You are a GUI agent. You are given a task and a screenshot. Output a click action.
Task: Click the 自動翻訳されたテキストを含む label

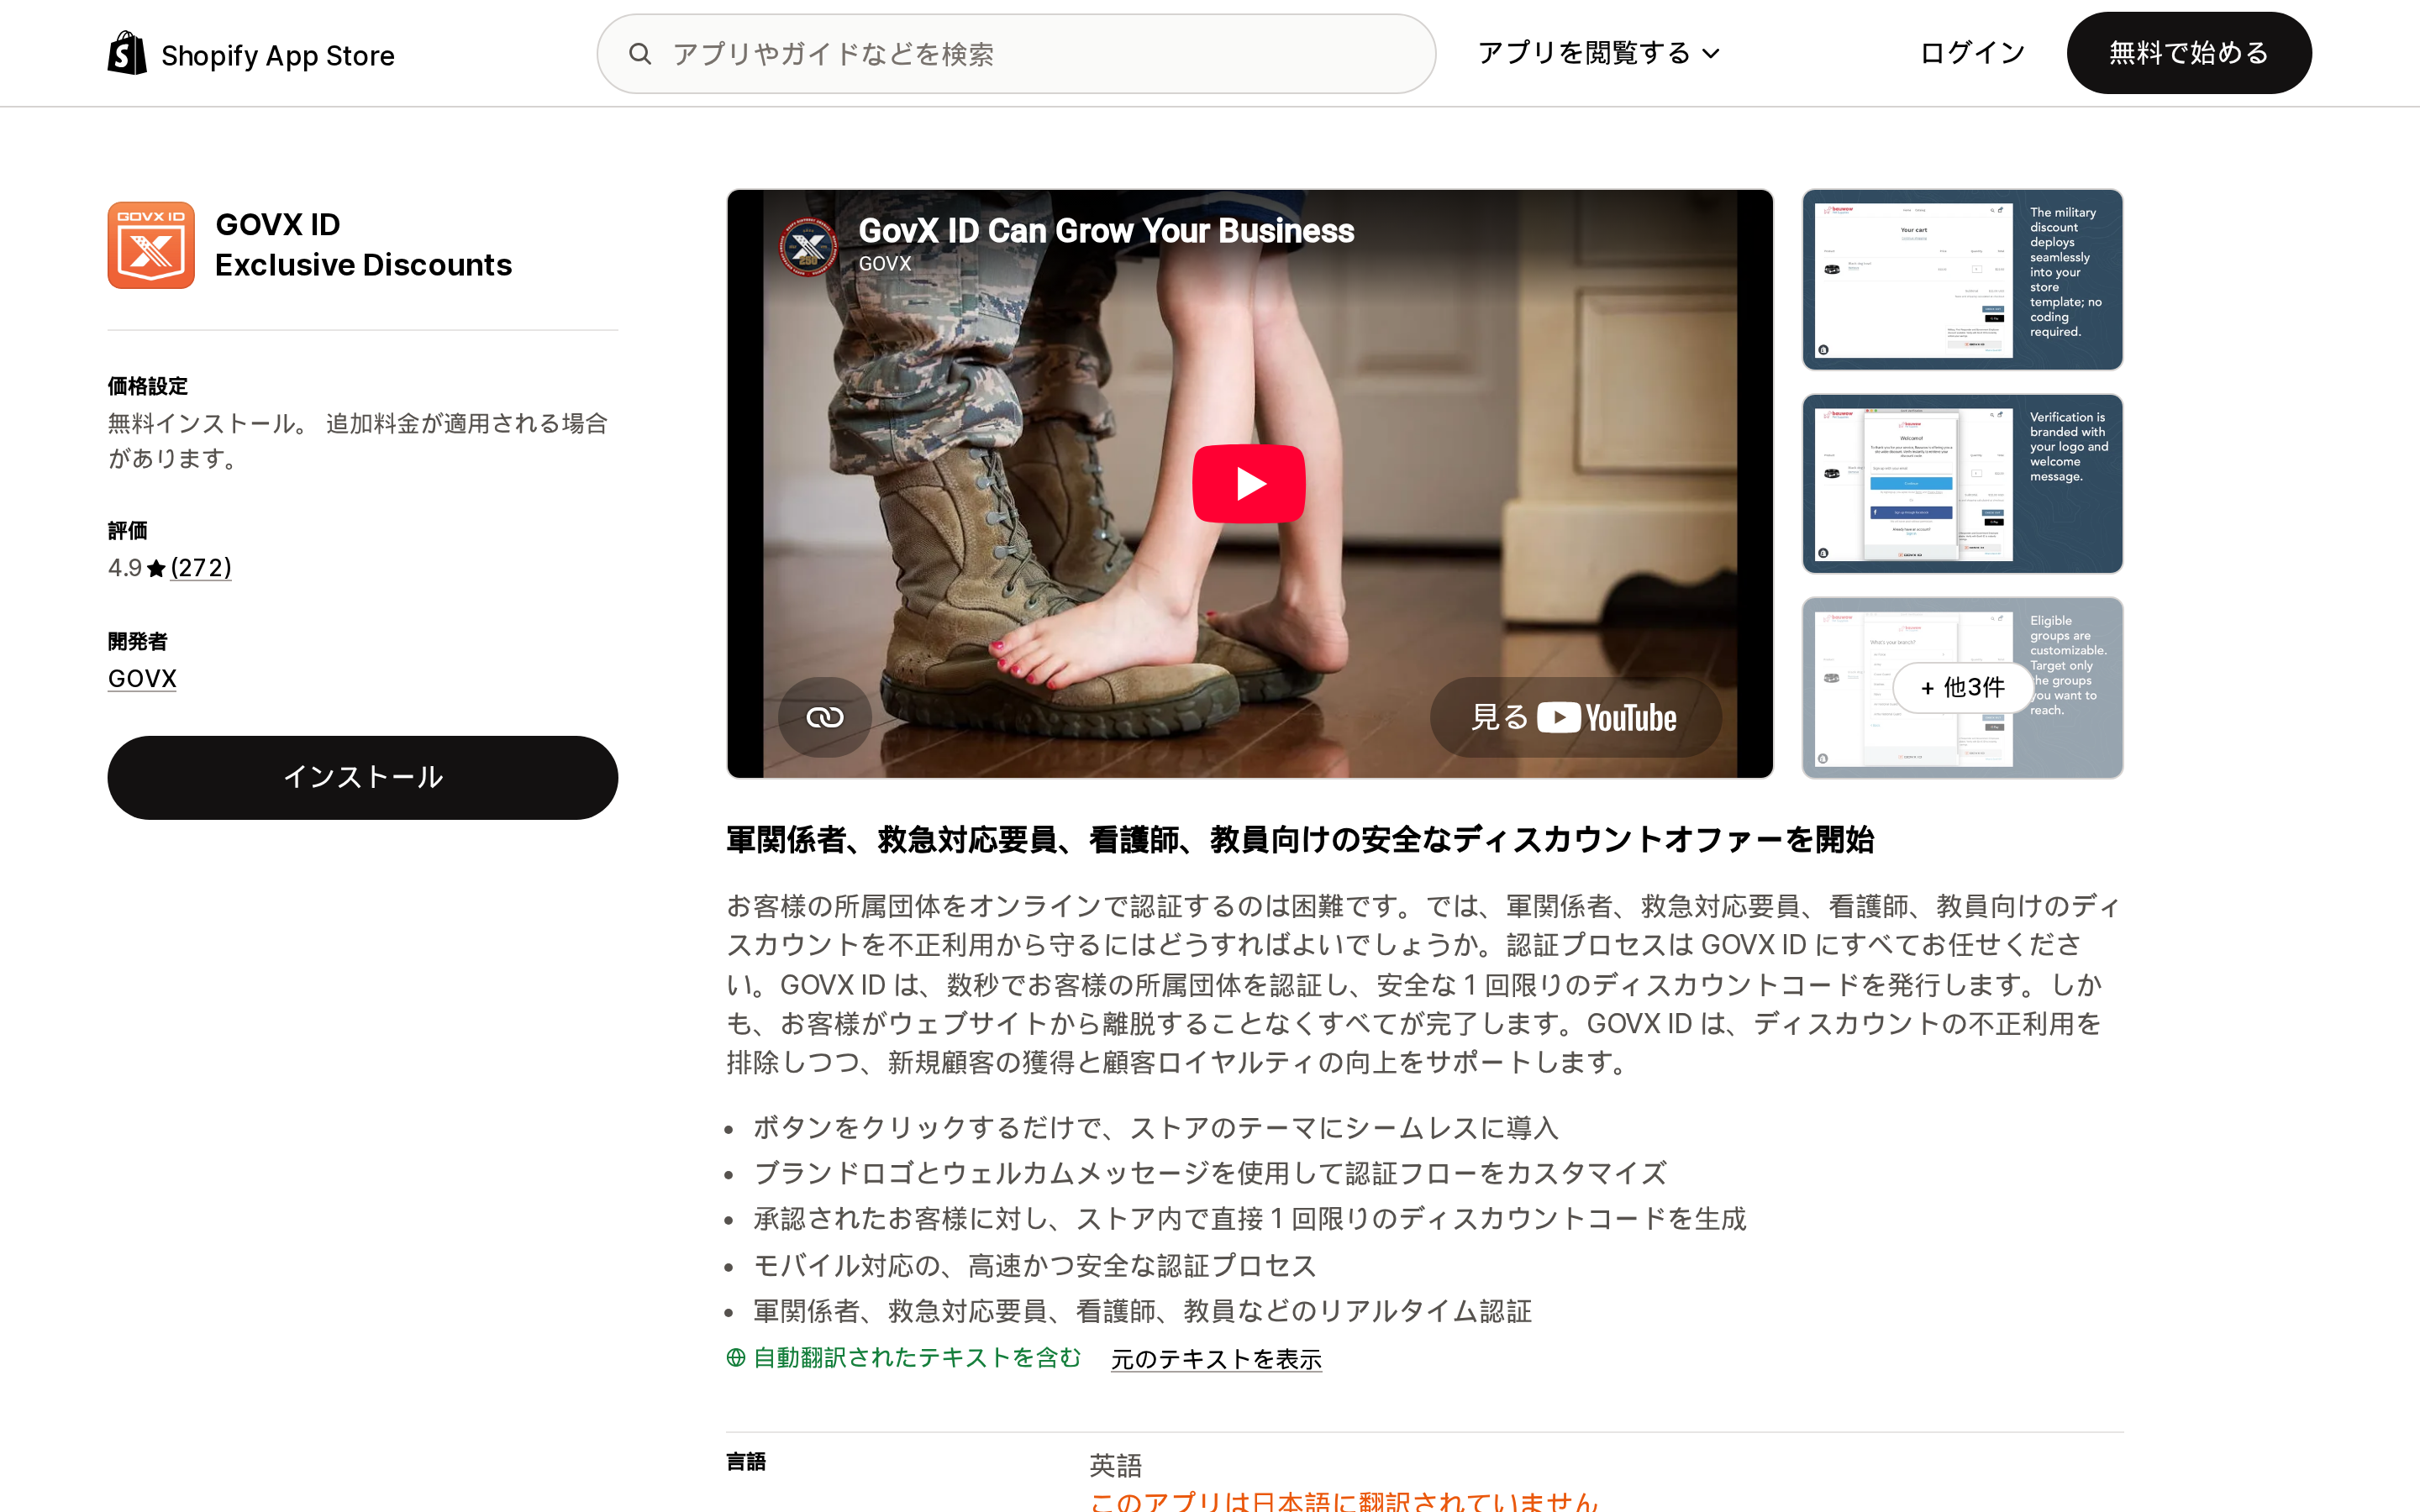click(917, 1358)
